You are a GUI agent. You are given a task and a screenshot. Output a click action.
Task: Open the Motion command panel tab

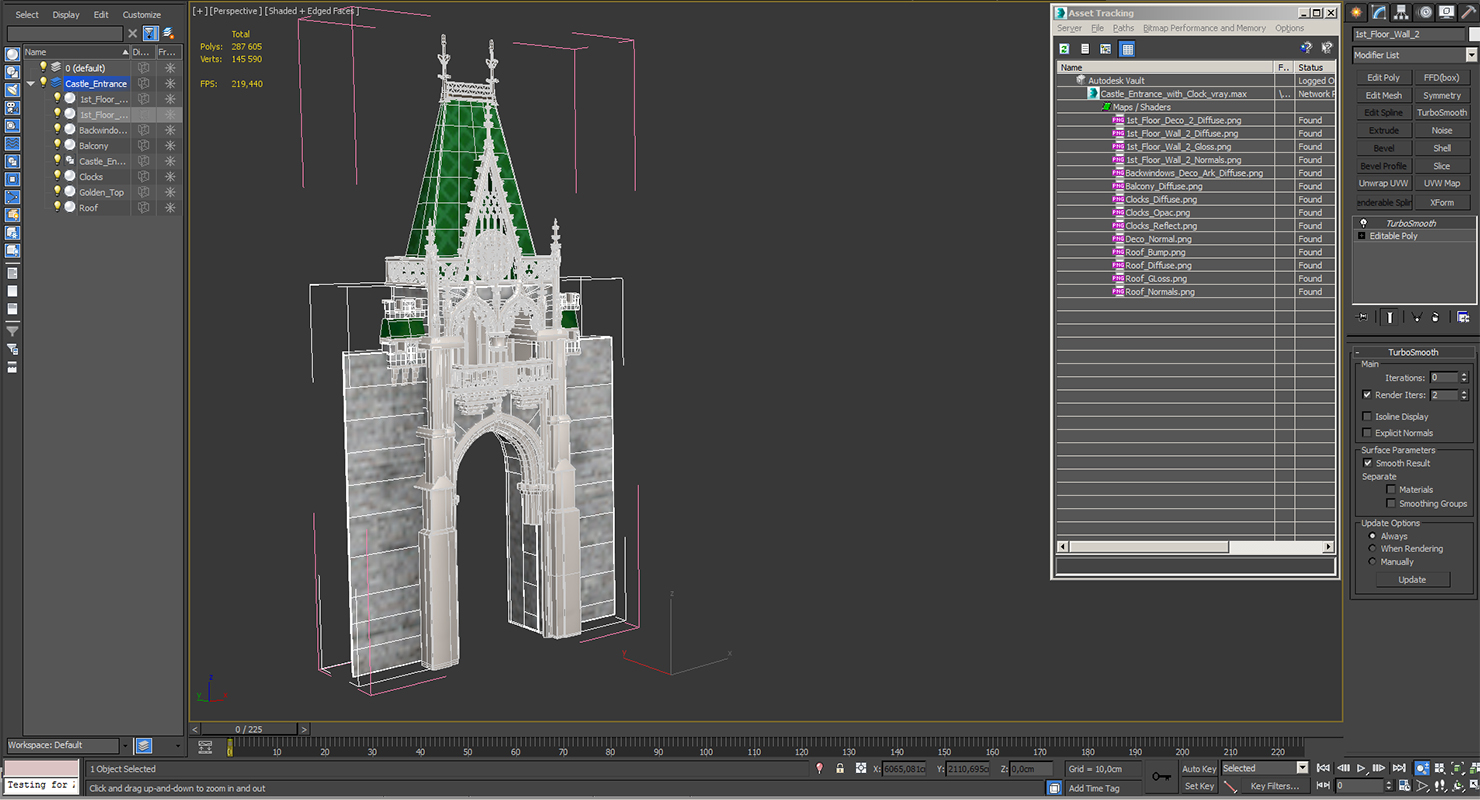click(1425, 13)
